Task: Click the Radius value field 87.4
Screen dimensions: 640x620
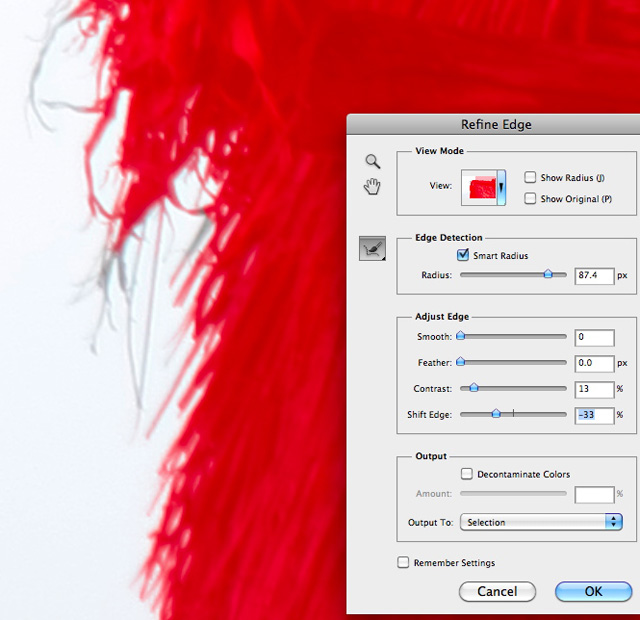Action: point(594,276)
